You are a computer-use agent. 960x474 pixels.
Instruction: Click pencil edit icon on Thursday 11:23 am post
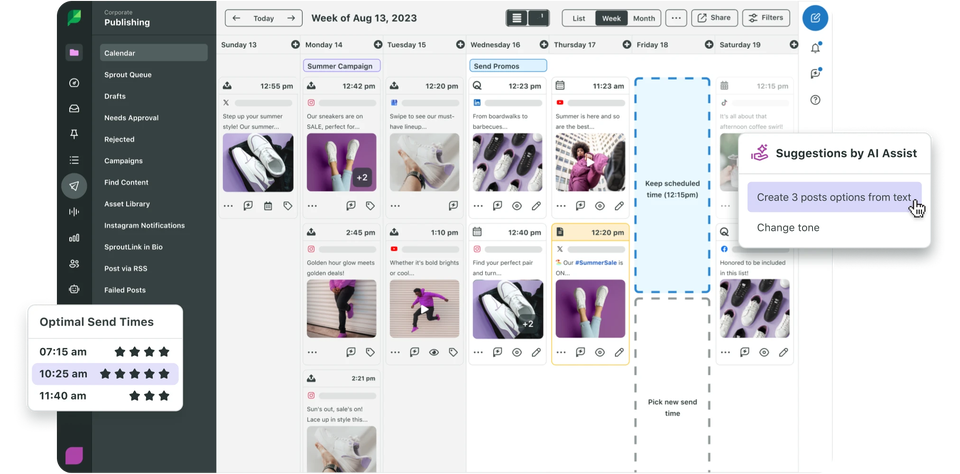(x=619, y=206)
